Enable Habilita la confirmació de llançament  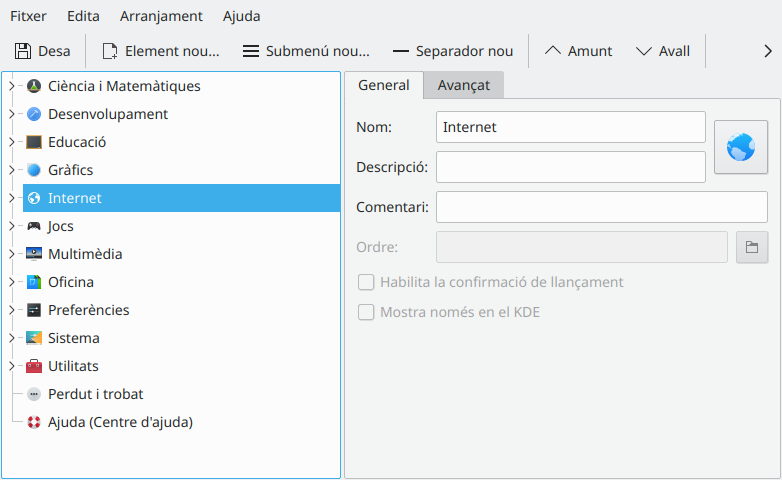[x=366, y=282]
